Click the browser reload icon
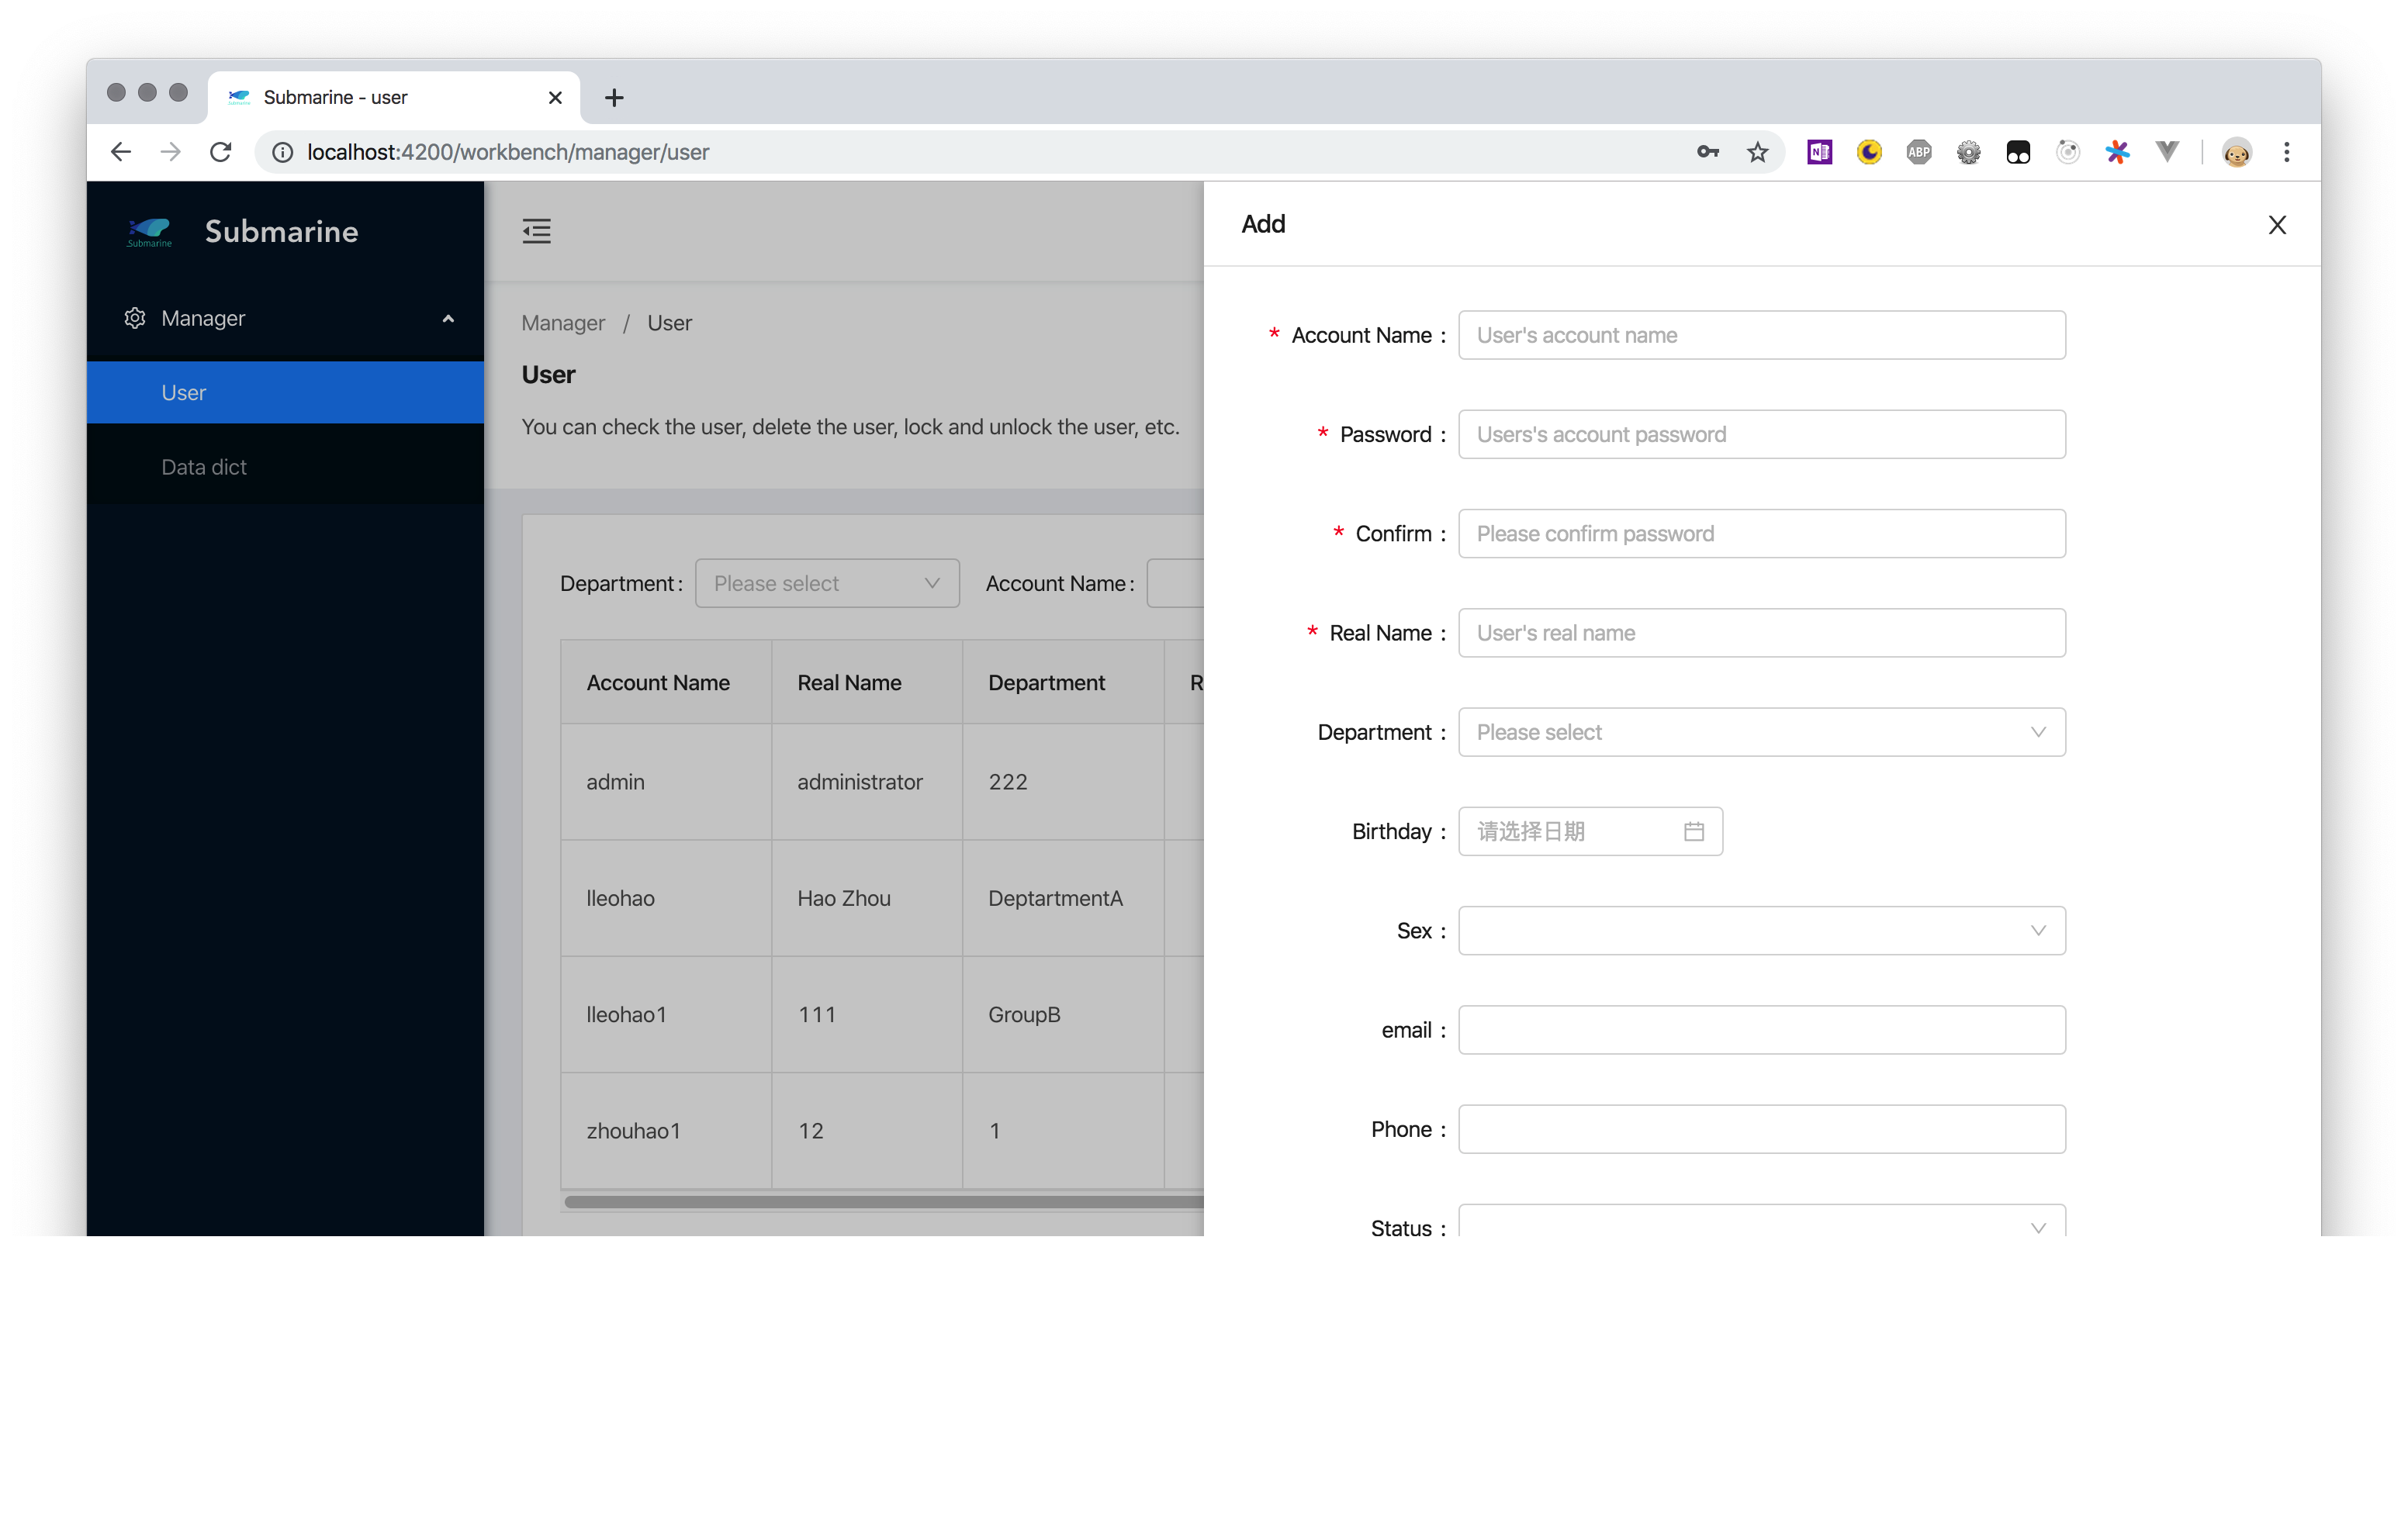The height and width of the screenshot is (1534, 2408). point(221,152)
